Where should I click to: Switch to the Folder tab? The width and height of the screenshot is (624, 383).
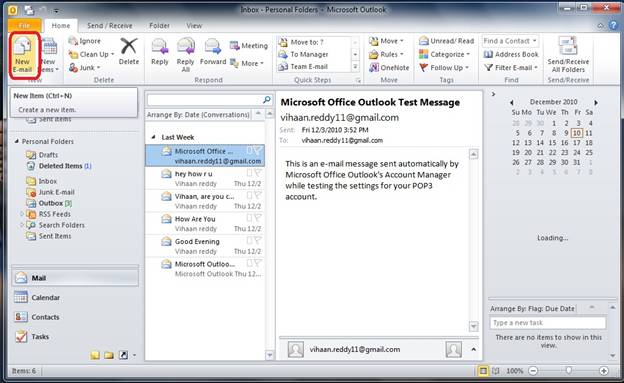(159, 25)
